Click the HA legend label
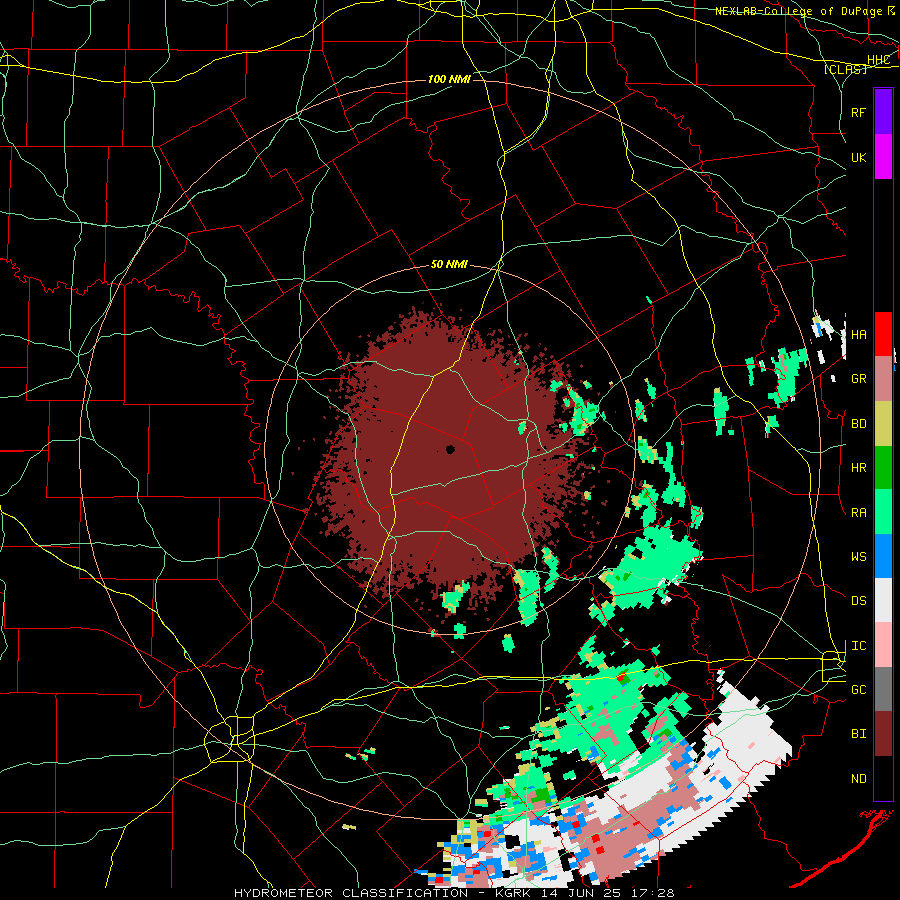 point(858,334)
